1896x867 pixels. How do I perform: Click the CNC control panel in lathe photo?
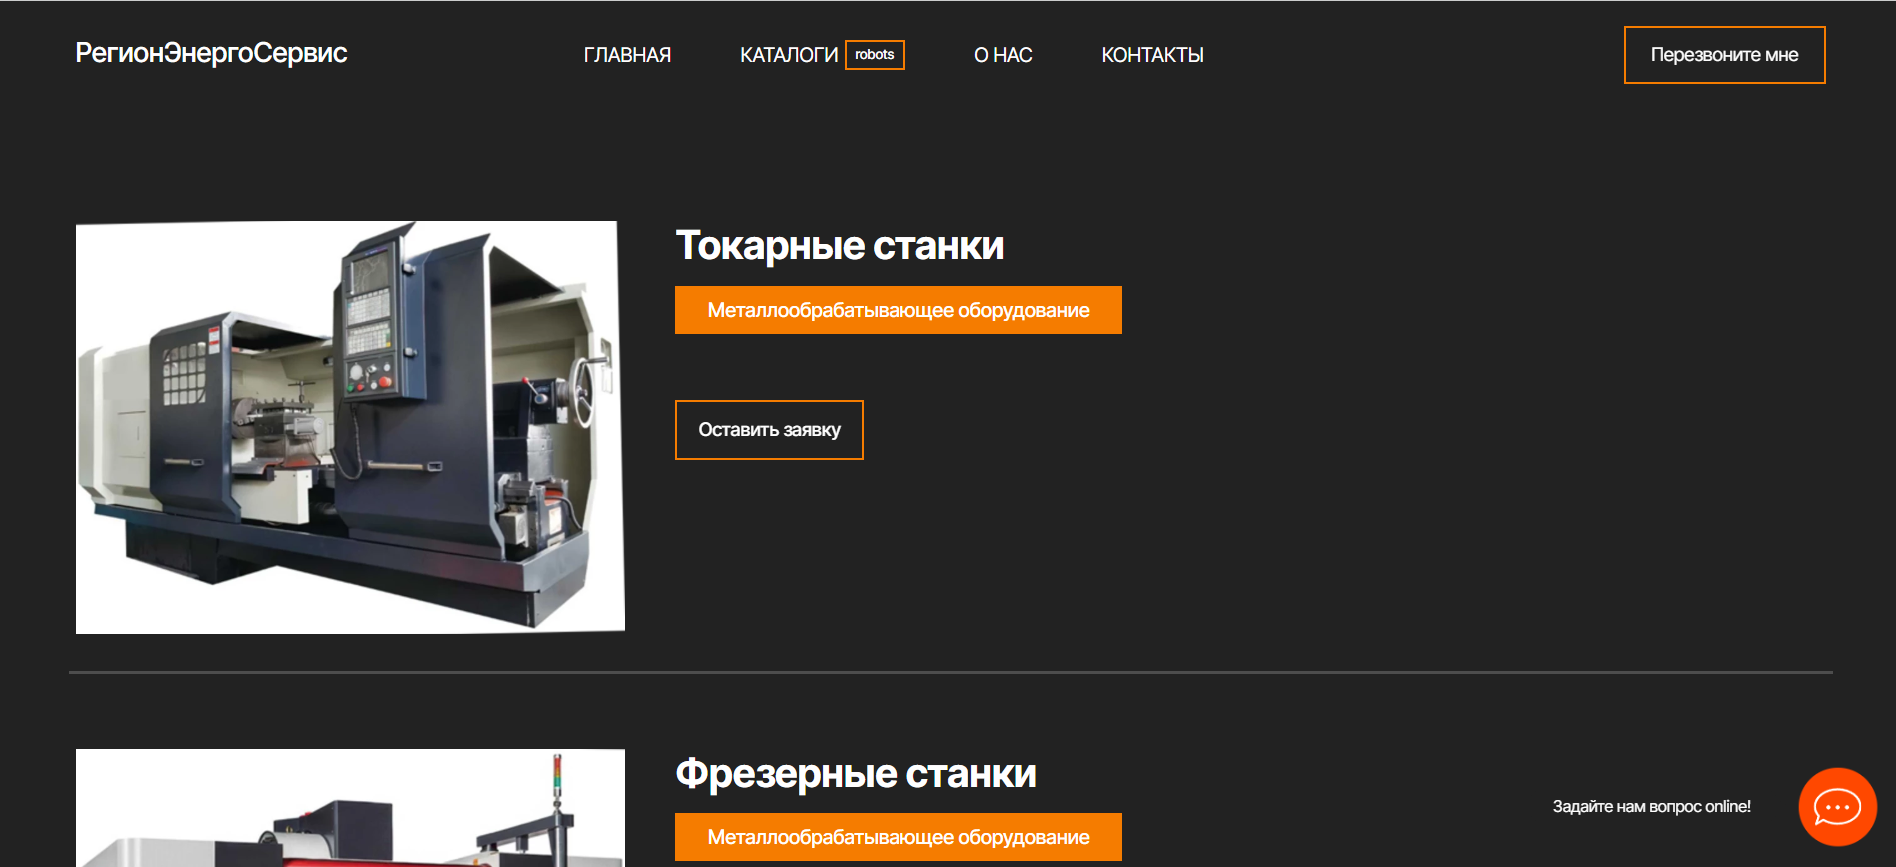pyautogui.click(x=370, y=310)
